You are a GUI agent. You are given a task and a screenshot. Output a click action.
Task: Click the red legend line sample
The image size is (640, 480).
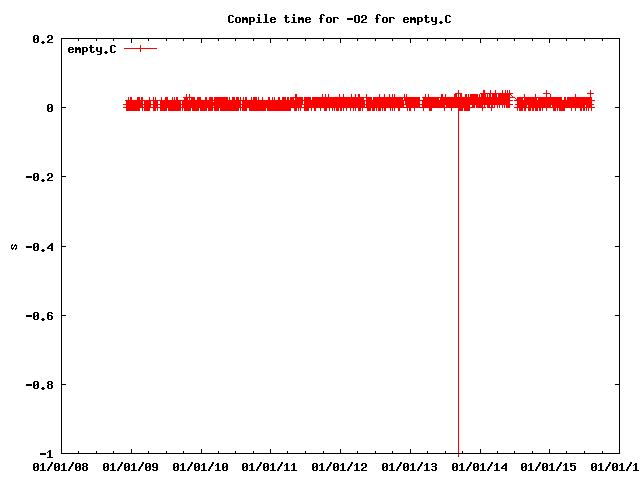coord(141,49)
